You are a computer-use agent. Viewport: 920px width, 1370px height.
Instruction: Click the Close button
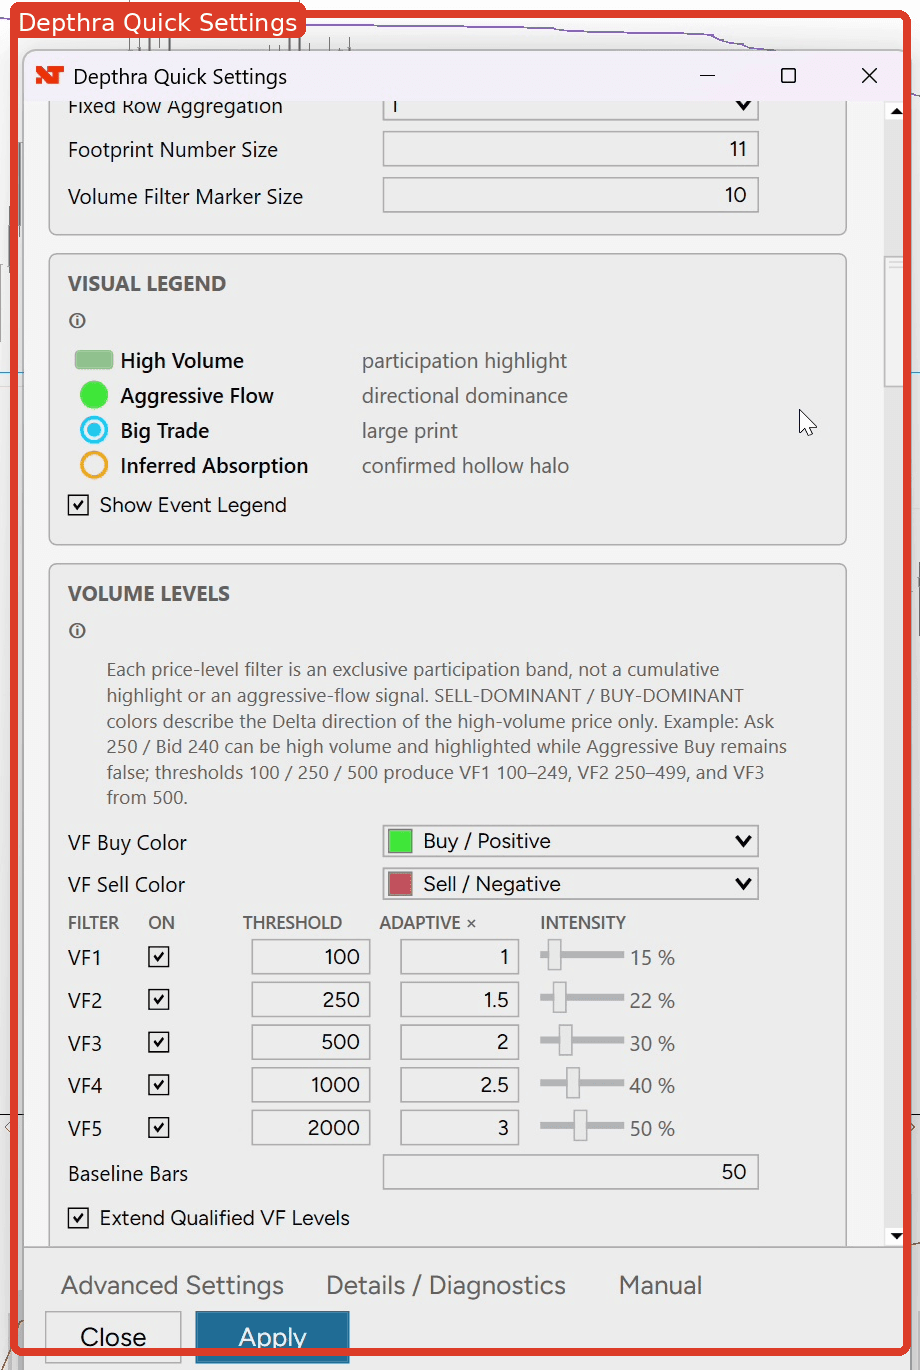pos(113,1337)
